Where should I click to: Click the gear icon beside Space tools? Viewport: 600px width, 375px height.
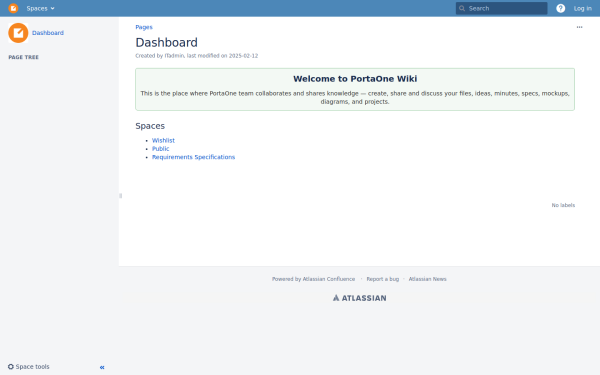11,367
